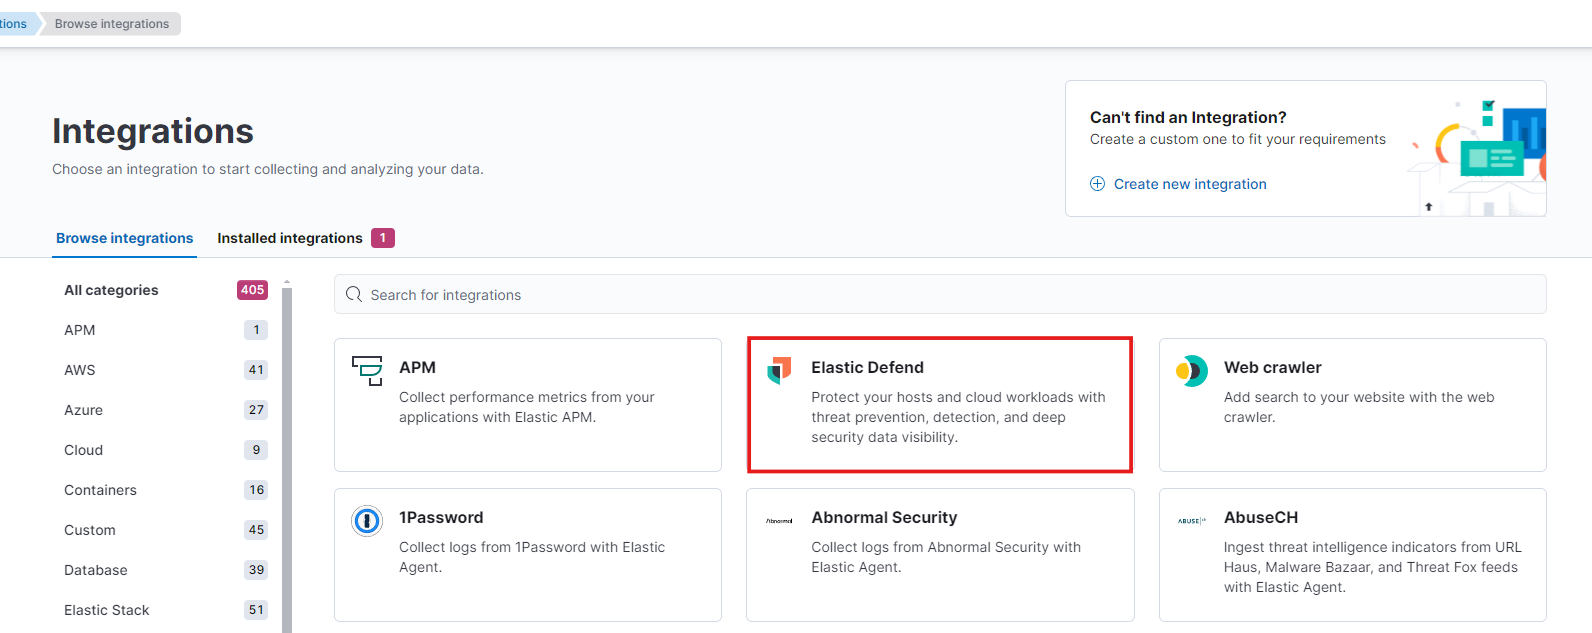Viewport: 1592px width, 633px height.
Task: Select All categories filter
Action: pos(165,290)
